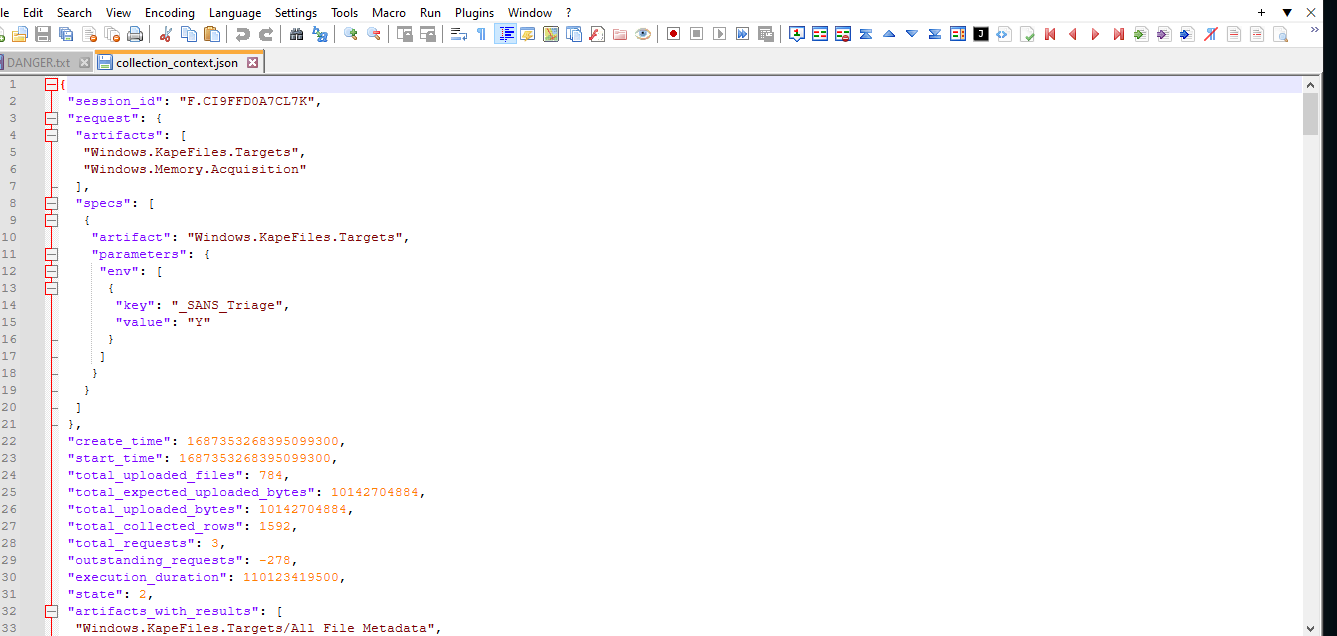
Task: Toggle the Document Map panel icon
Action: (551, 34)
